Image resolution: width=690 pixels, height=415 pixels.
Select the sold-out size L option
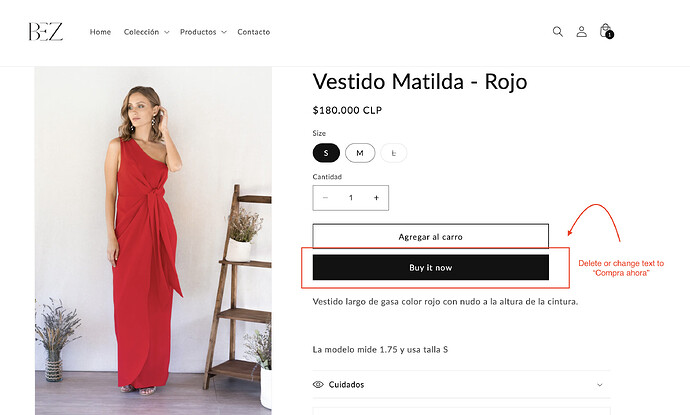point(394,153)
